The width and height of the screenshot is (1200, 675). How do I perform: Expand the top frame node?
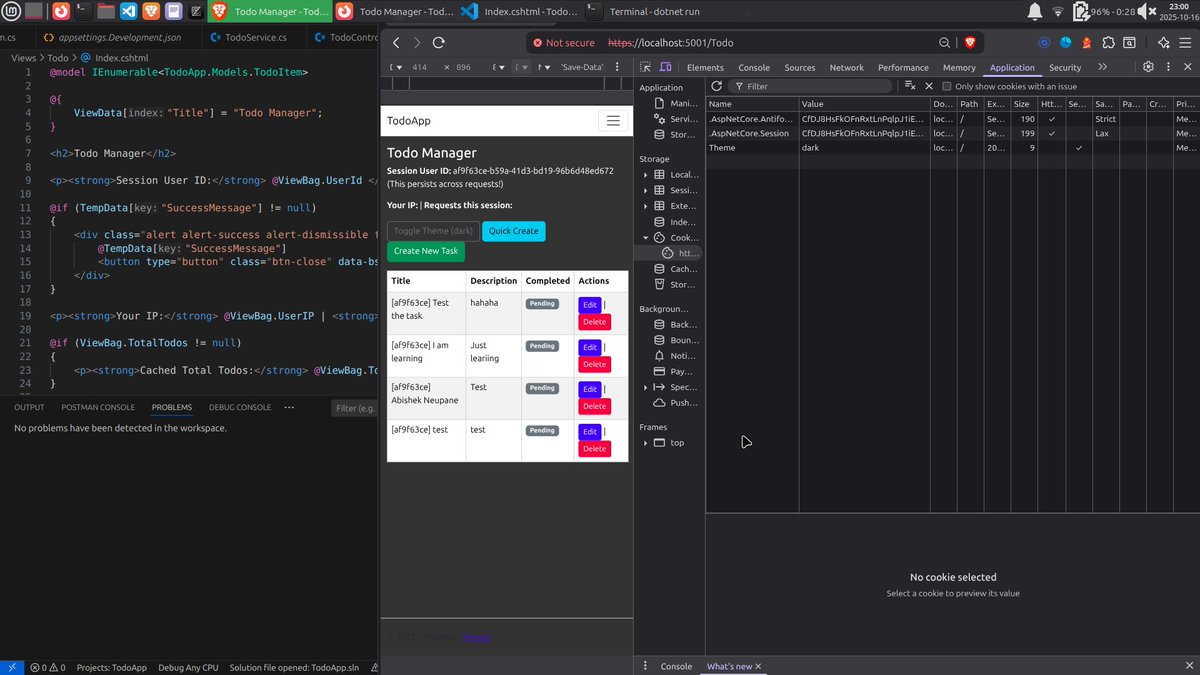(646, 443)
